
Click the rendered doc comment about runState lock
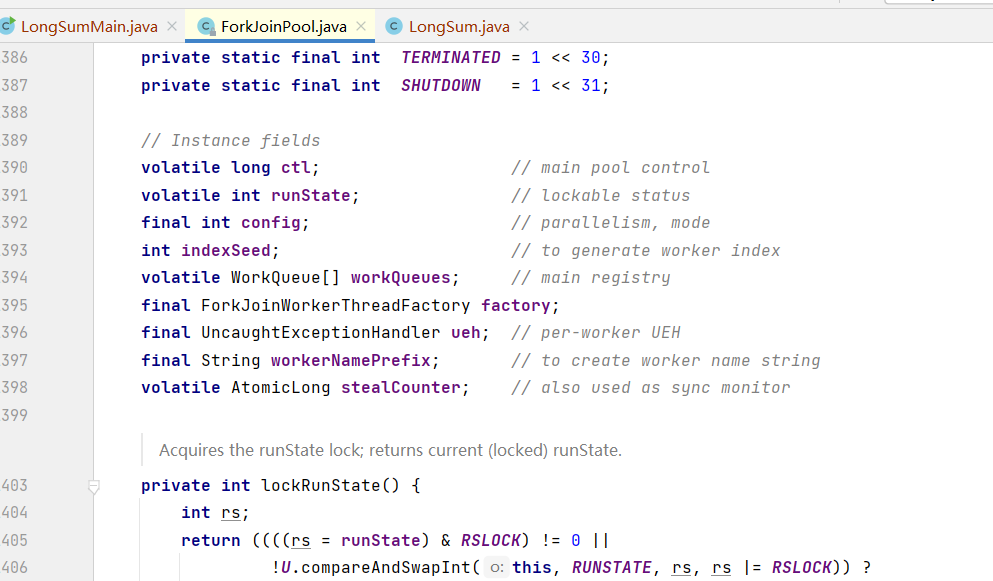pyautogui.click(x=390, y=450)
